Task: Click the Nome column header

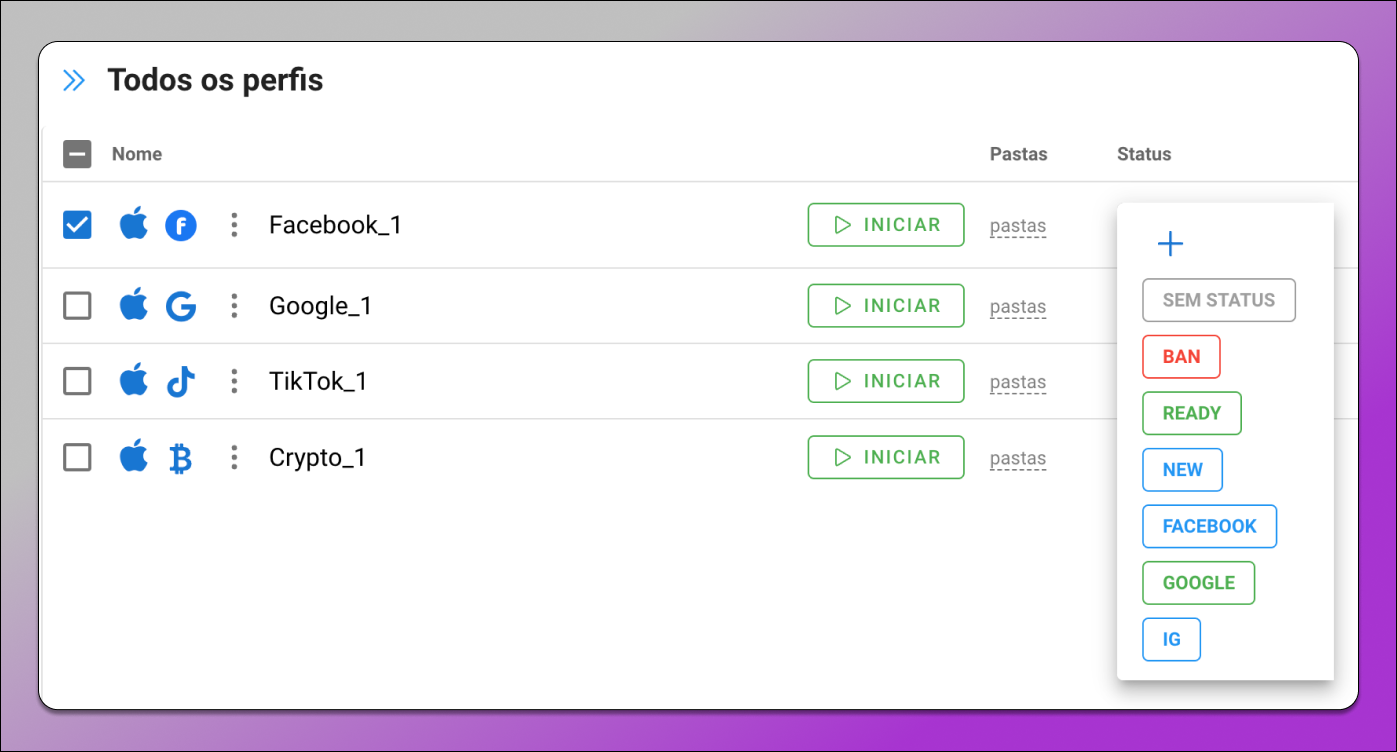Action: pyautogui.click(x=137, y=154)
